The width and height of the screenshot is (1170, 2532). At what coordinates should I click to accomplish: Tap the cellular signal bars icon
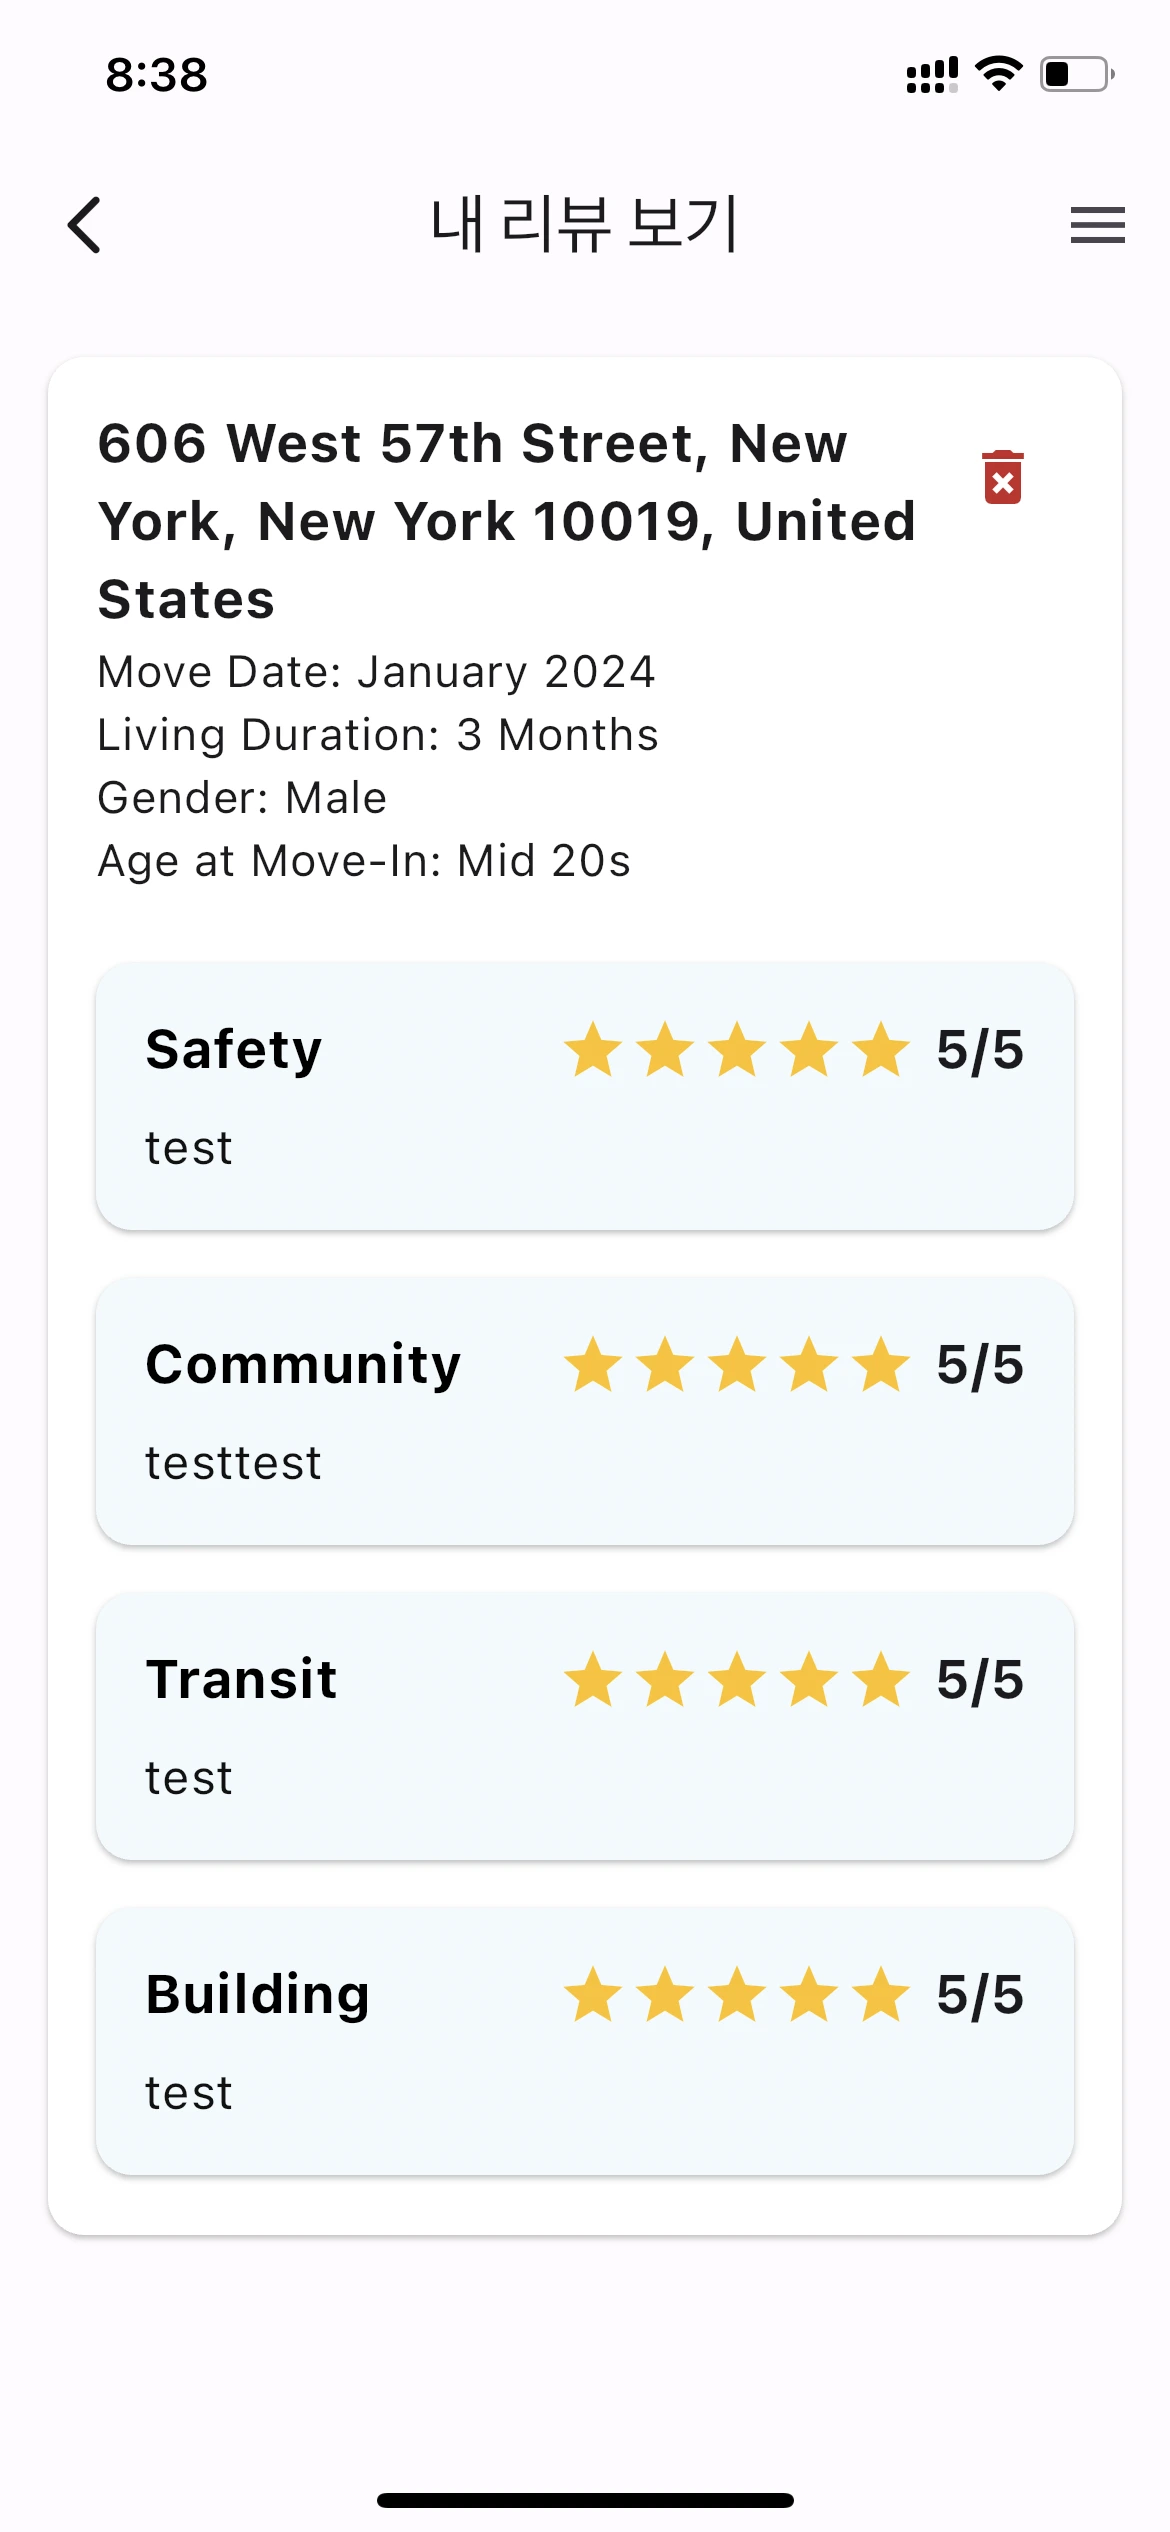coord(931,75)
